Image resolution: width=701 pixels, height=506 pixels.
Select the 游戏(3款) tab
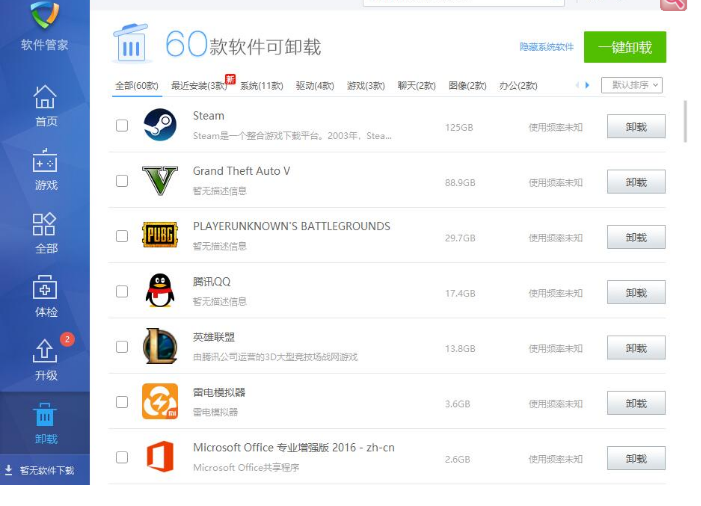(x=366, y=85)
